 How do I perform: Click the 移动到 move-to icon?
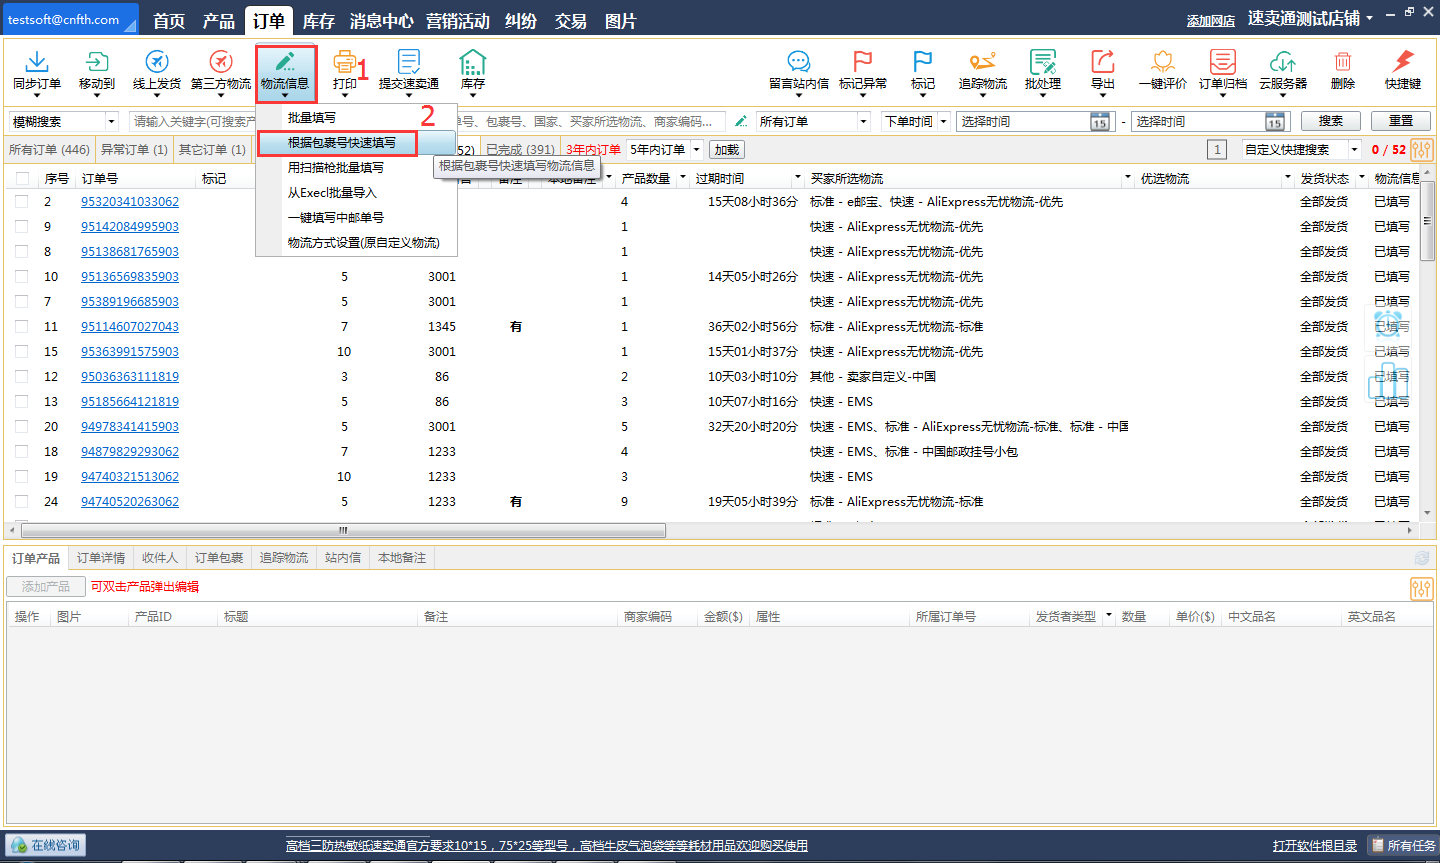pos(97,62)
